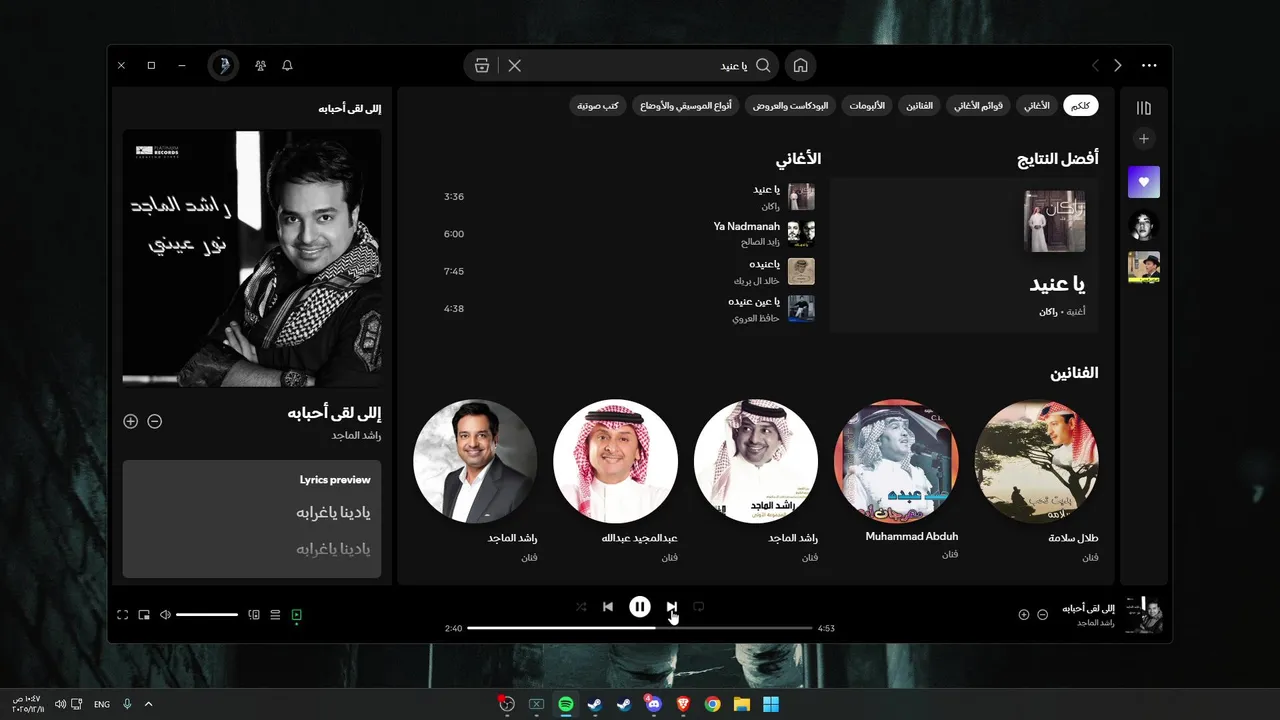Image resolution: width=1280 pixels, height=720 pixels.
Task: Open the miniplayer icon
Action: tap(144, 615)
